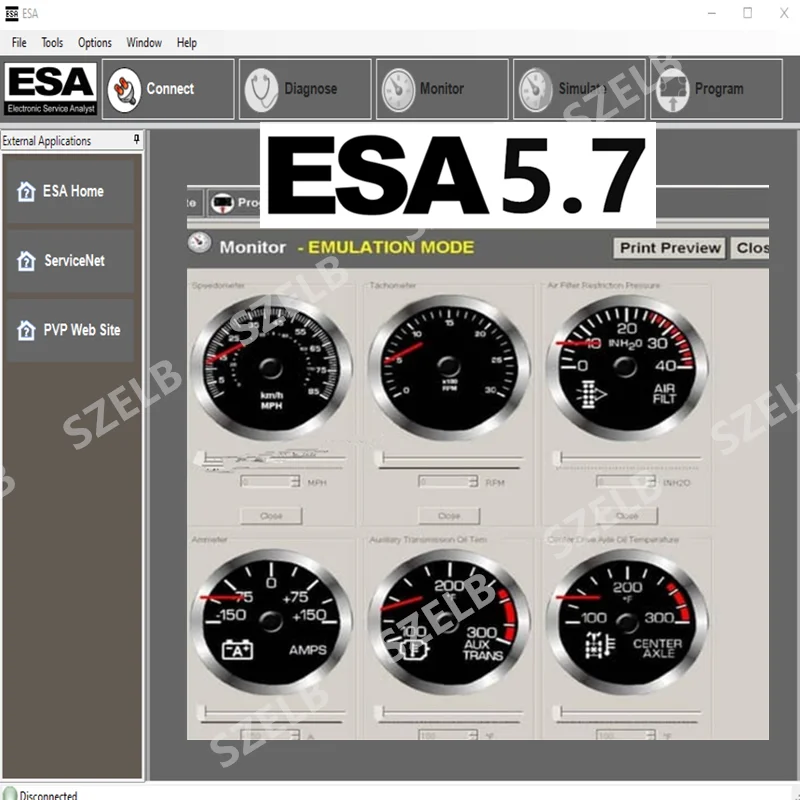Pin the External Applications panel

(136, 139)
